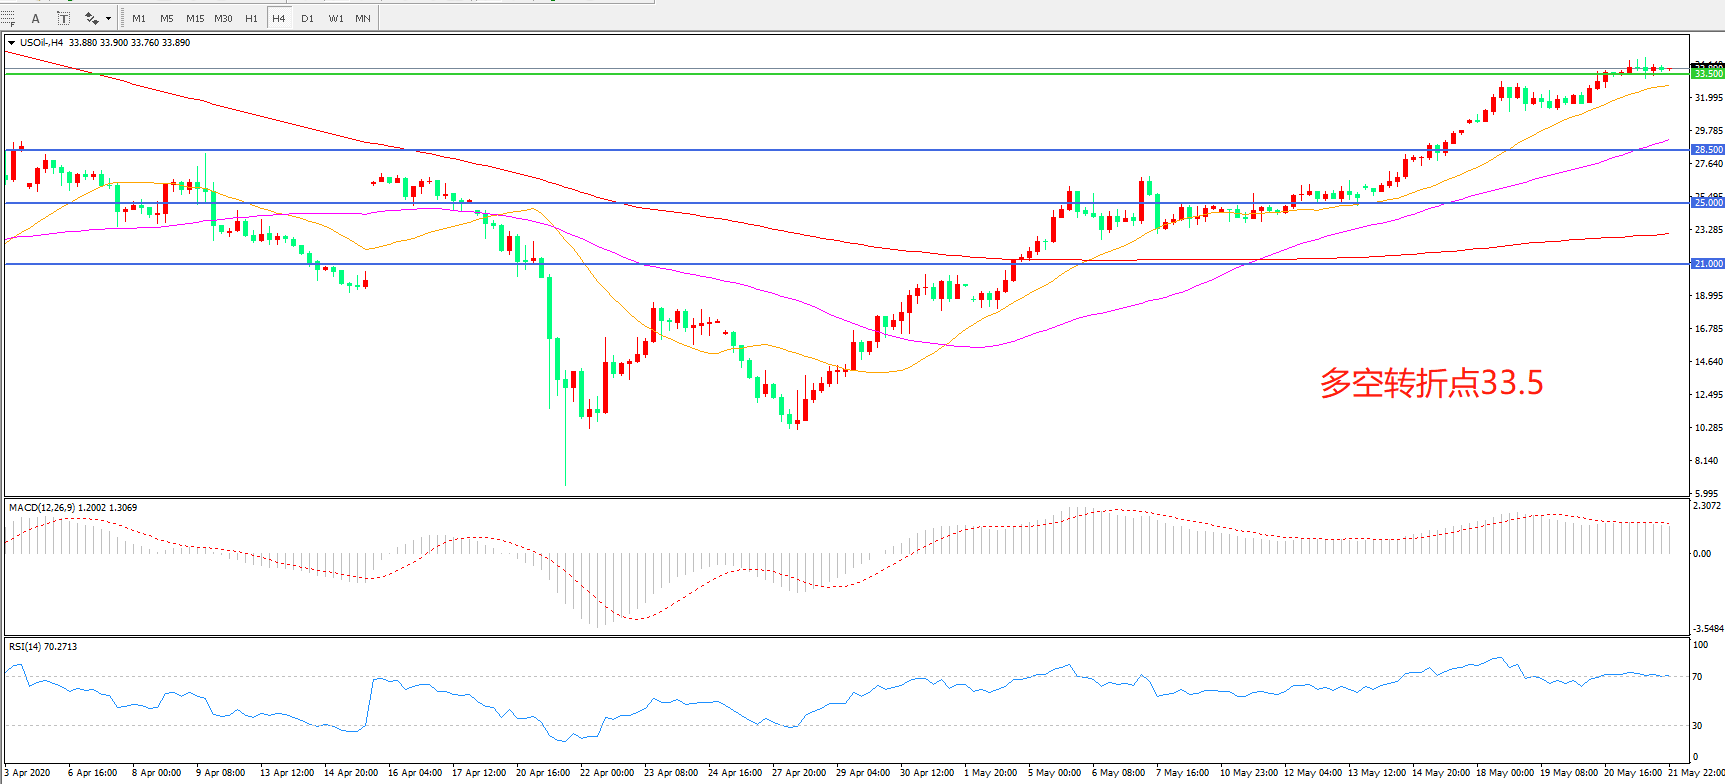Image resolution: width=1725 pixels, height=784 pixels.
Task: Select the text 'A' drawing tool
Action: pyautogui.click(x=36, y=18)
